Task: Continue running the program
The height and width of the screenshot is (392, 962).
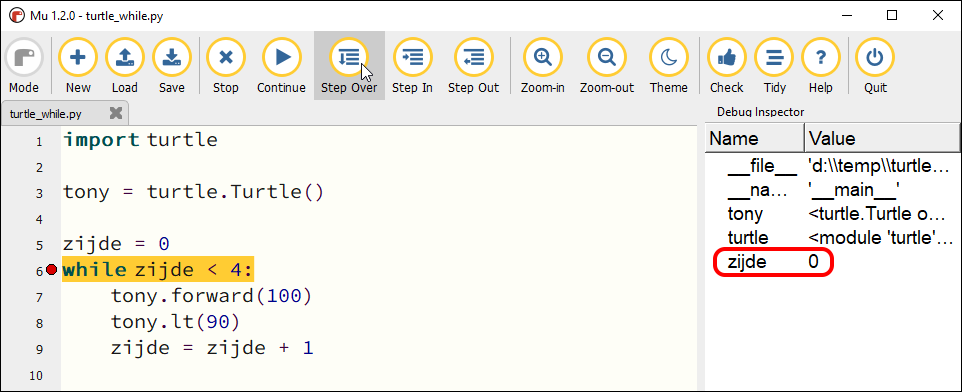Action: click(281, 66)
